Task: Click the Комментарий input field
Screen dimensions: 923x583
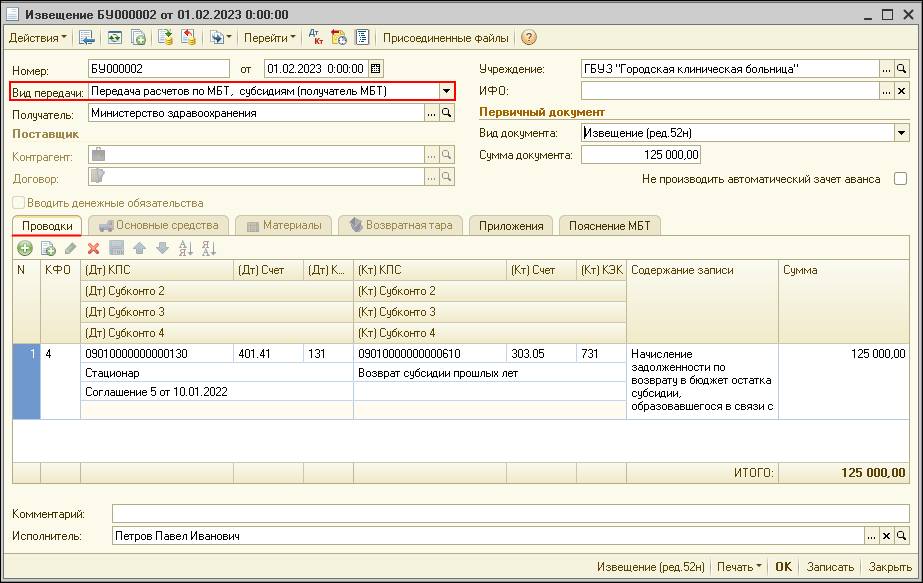Action: point(510,514)
